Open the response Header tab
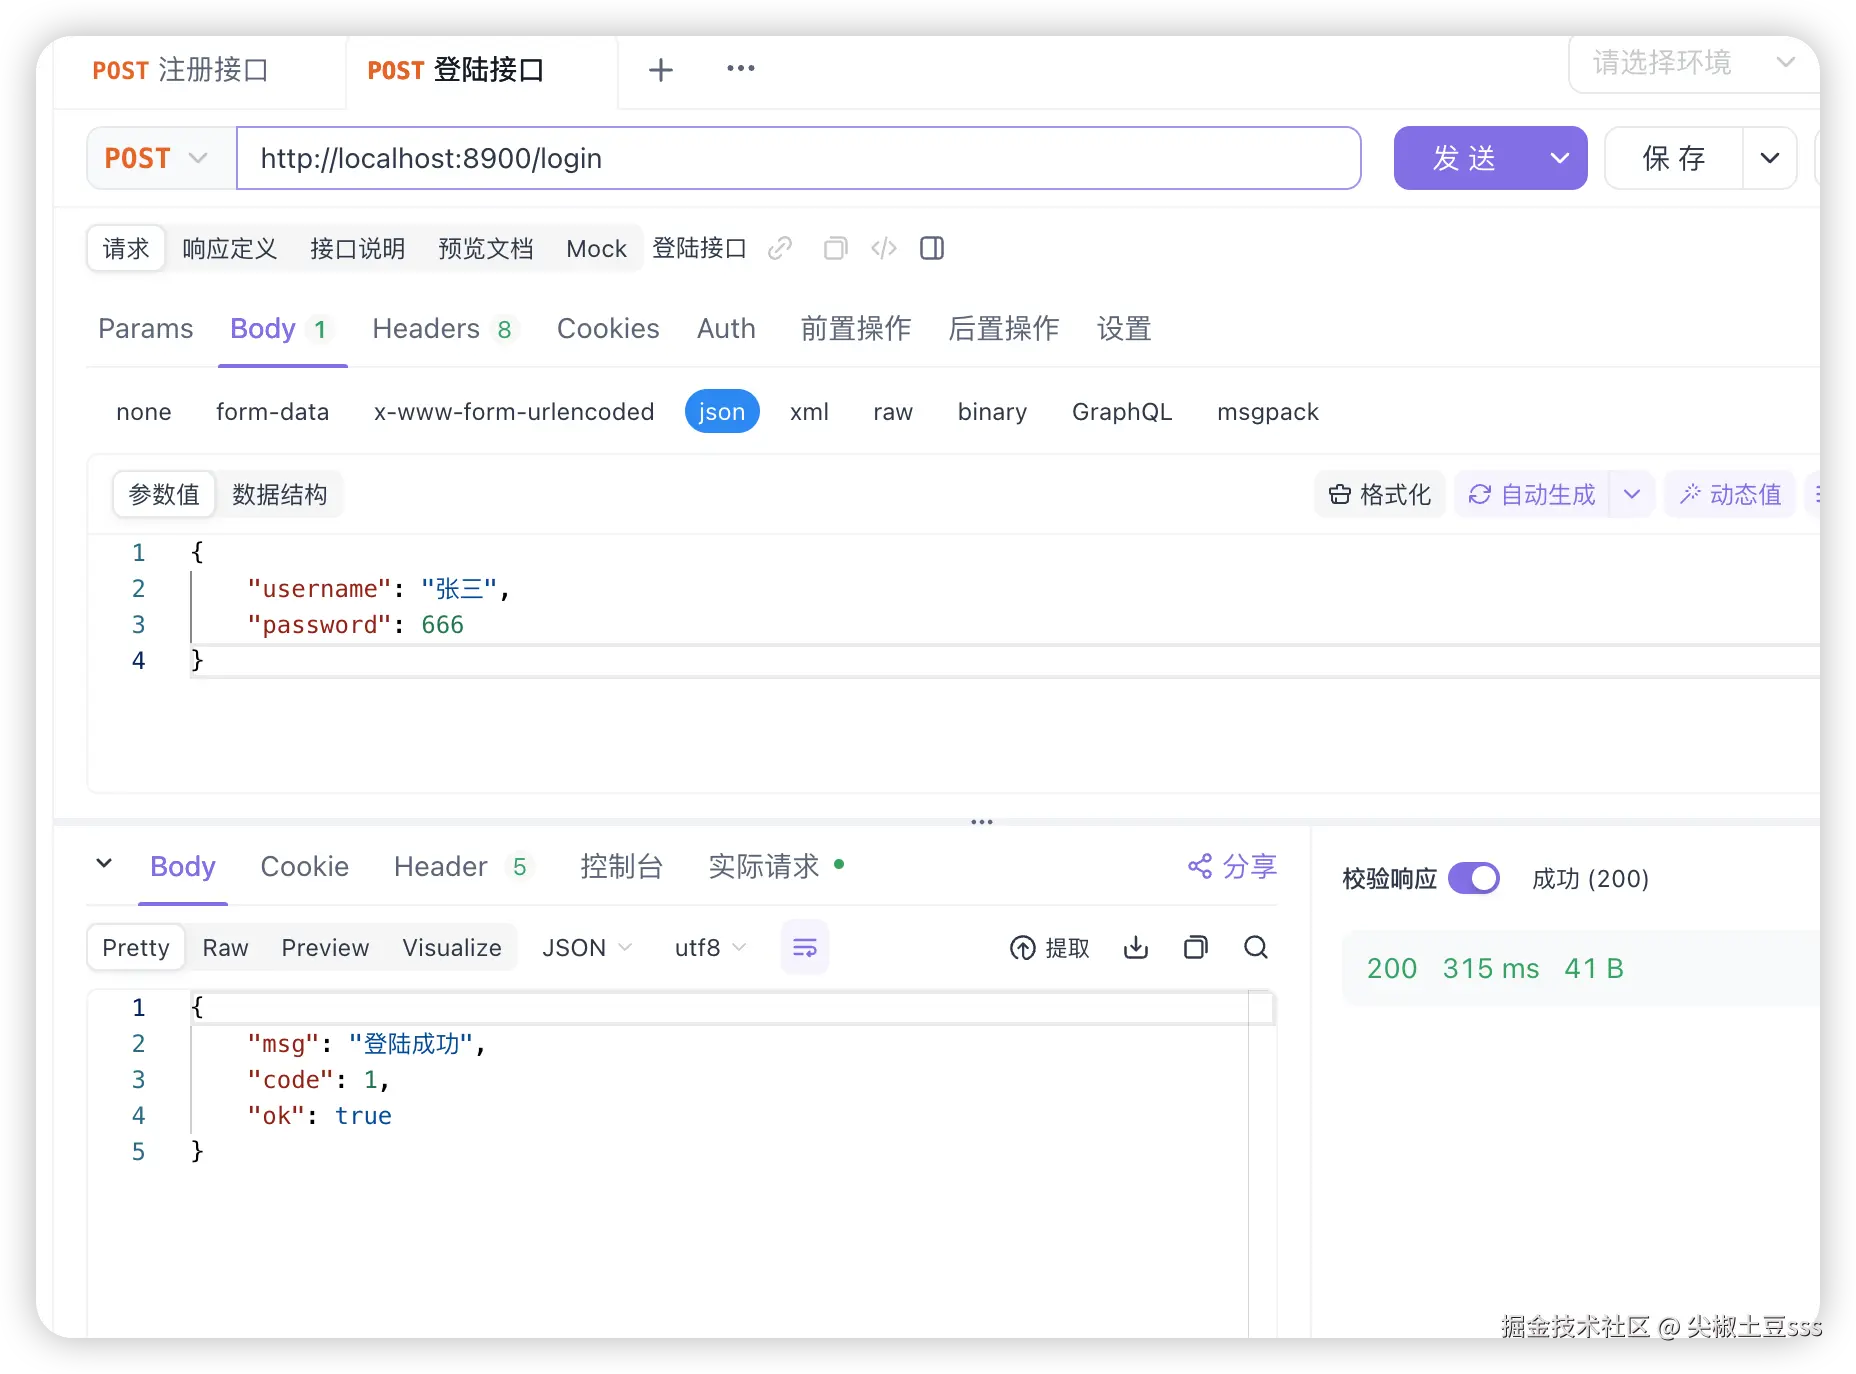Image resolution: width=1856 pixels, height=1374 pixels. (462, 867)
